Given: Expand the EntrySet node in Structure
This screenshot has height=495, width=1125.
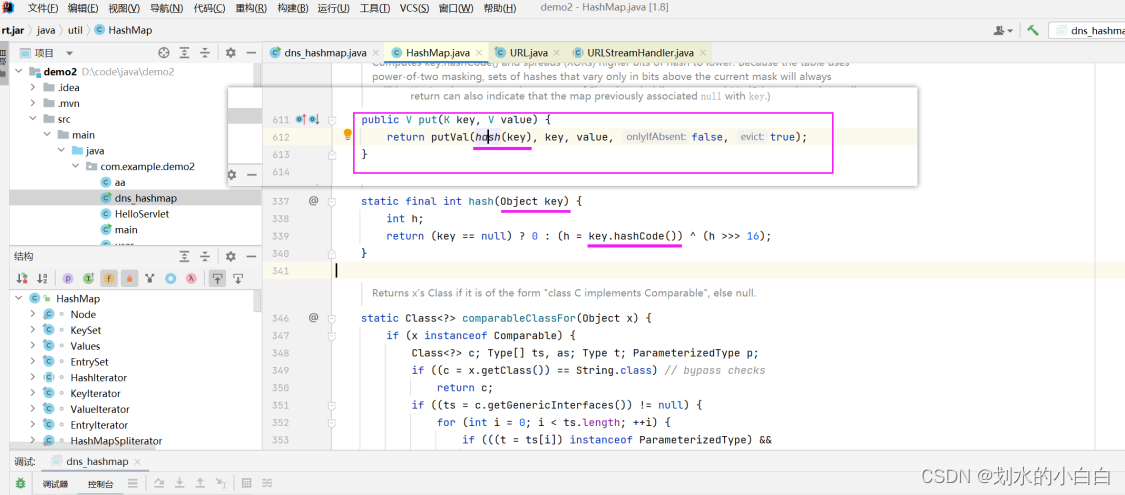Looking at the screenshot, I should (32, 362).
